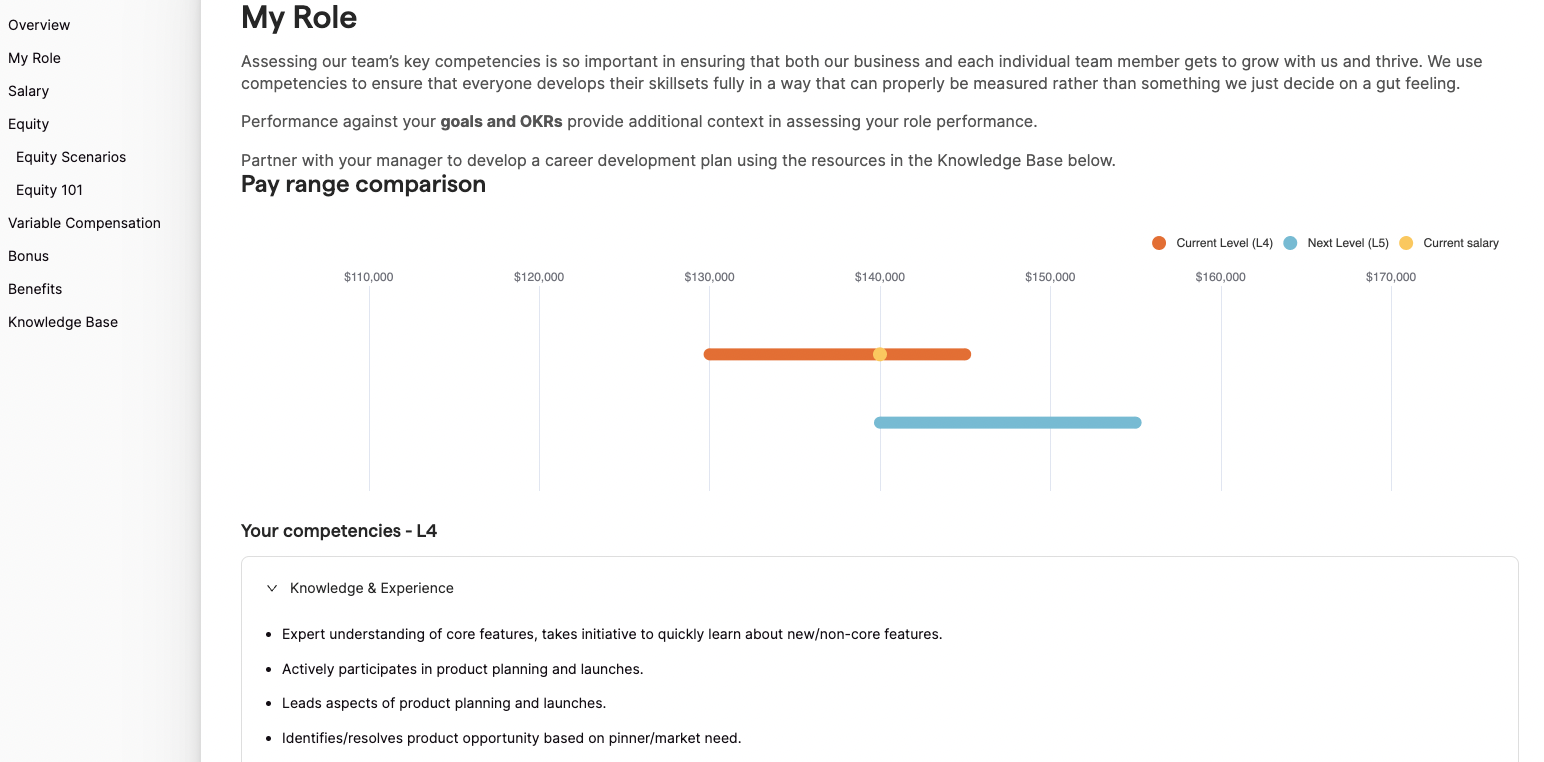The width and height of the screenshot is (1544, 762).
Task: Go to the Bonus section
Action: [x=28, y=256]
